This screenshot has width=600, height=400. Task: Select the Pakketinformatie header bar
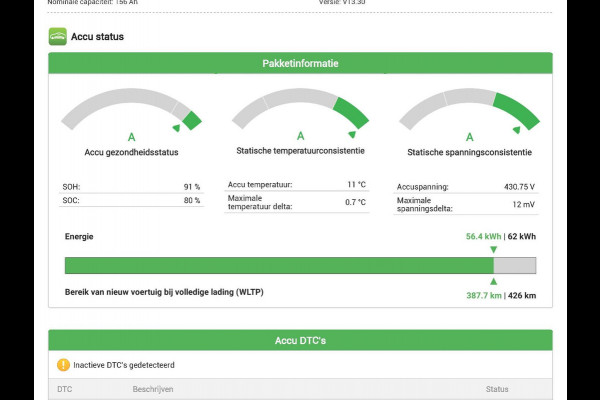click(300, 63)
